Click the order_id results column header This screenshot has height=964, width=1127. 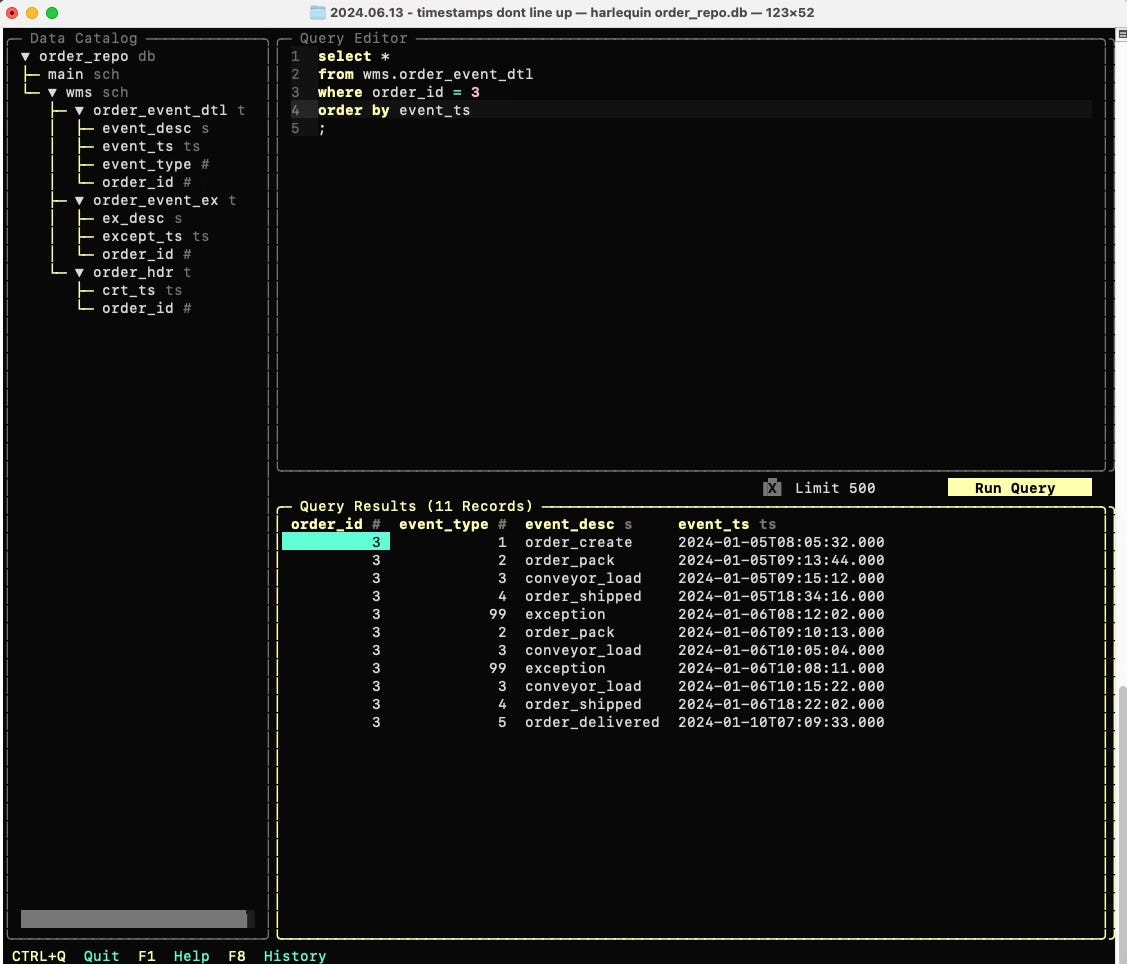pyautogui.click(x=336, y=524)
